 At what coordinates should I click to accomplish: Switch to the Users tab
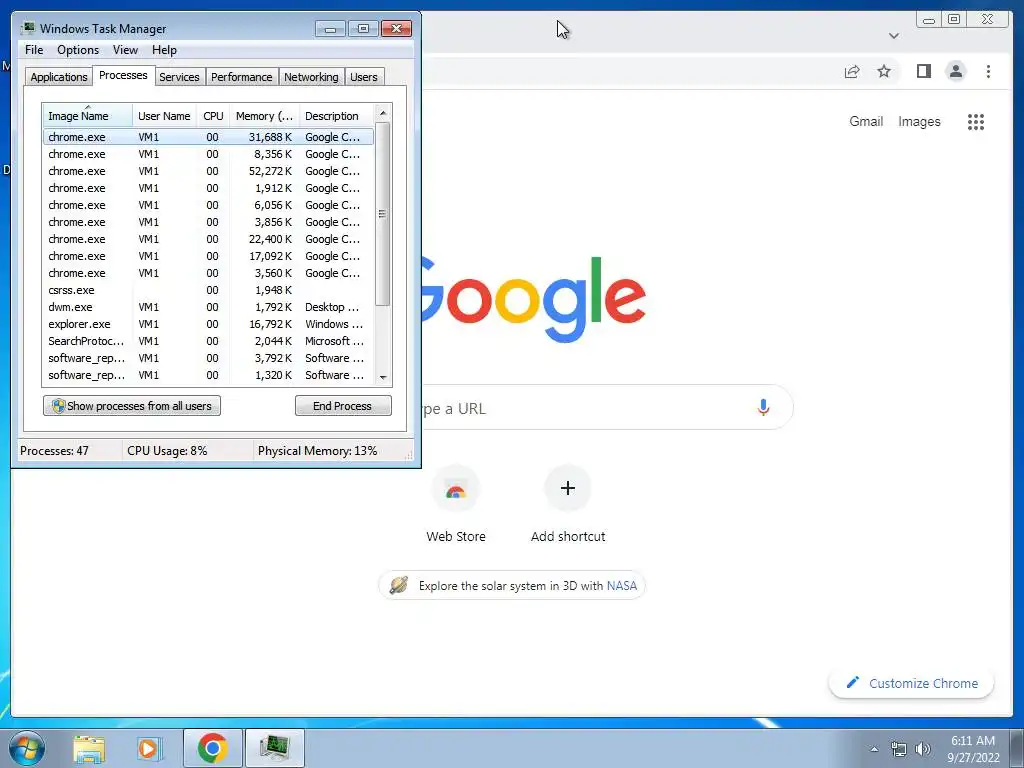[x=364, y=76]
